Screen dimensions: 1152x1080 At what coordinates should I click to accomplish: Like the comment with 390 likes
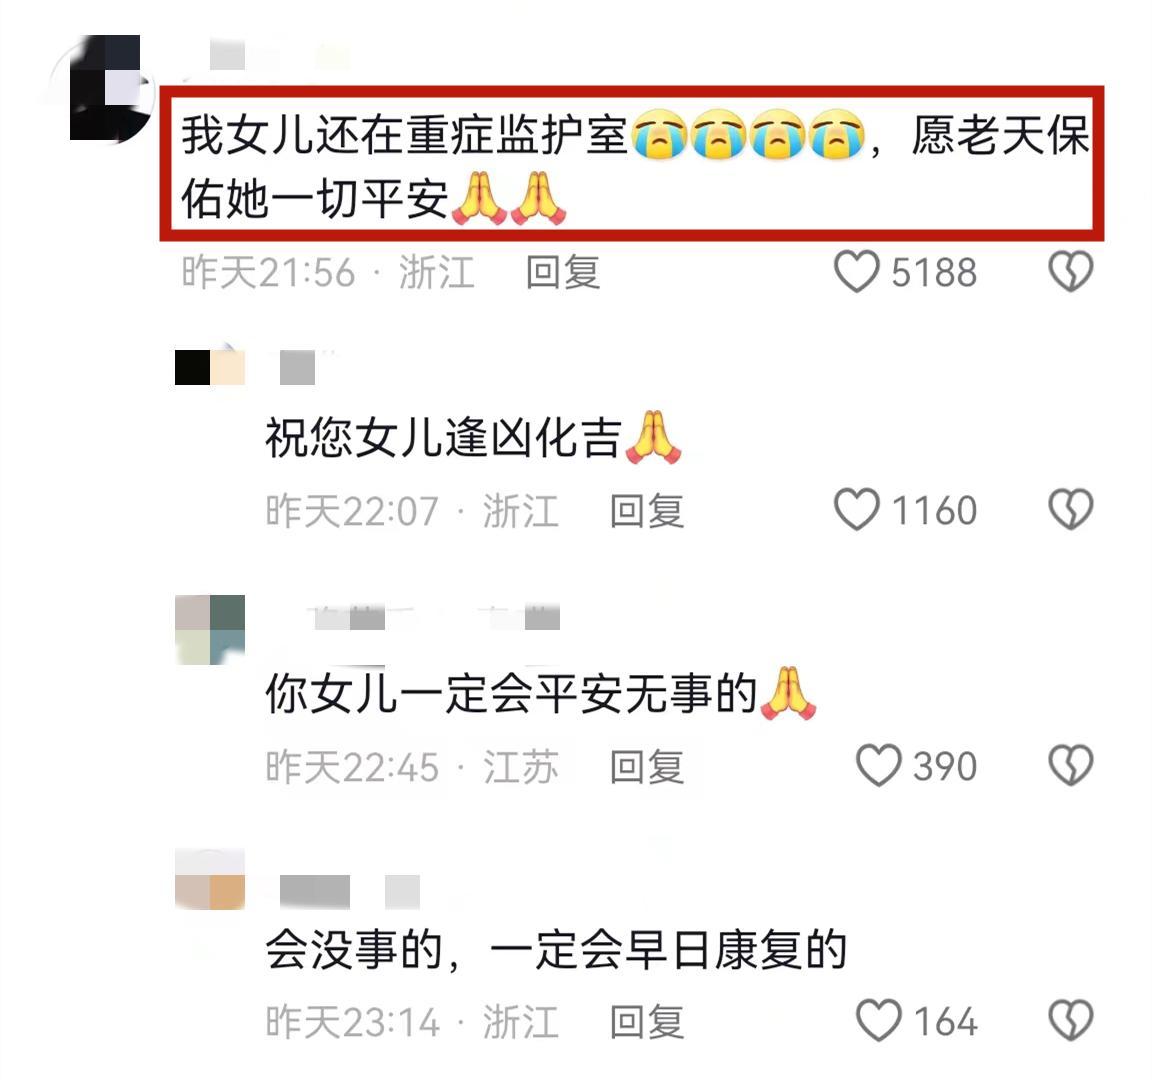coord(879,765)
